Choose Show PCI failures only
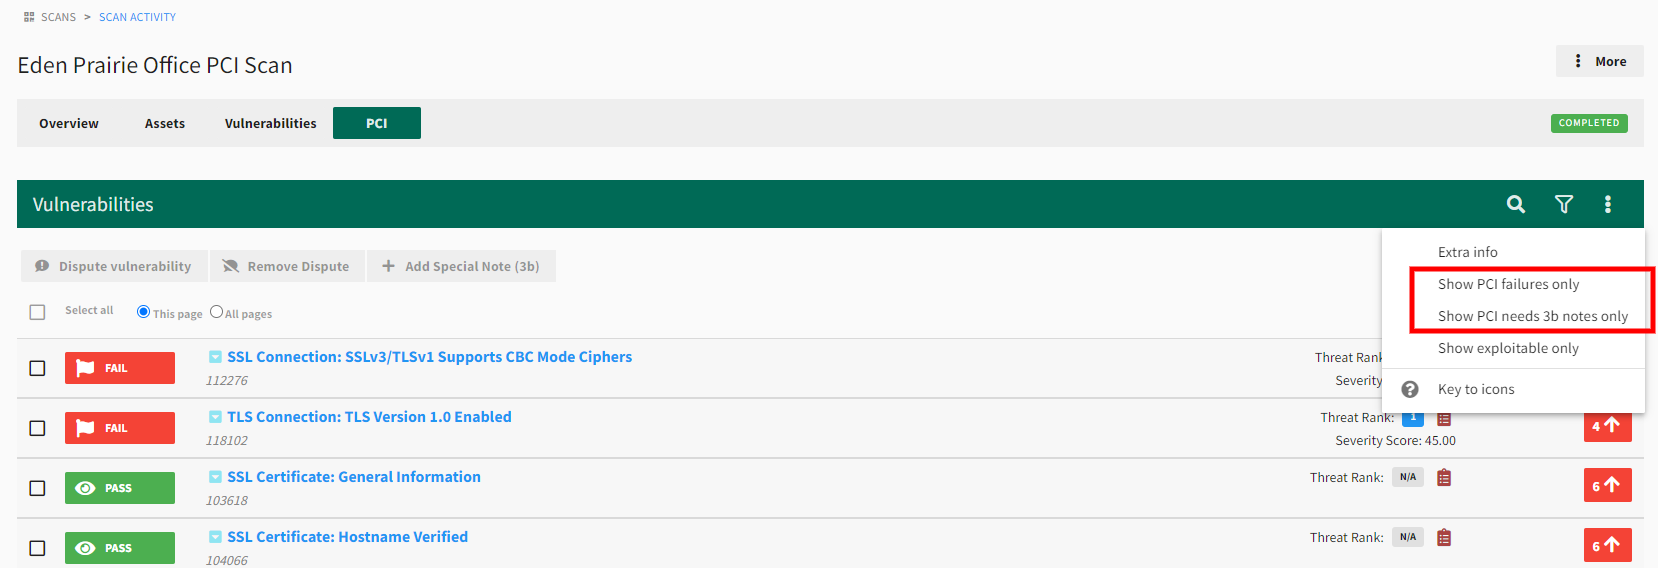This screenshot has width=1658, height=568. point(1508,284)
